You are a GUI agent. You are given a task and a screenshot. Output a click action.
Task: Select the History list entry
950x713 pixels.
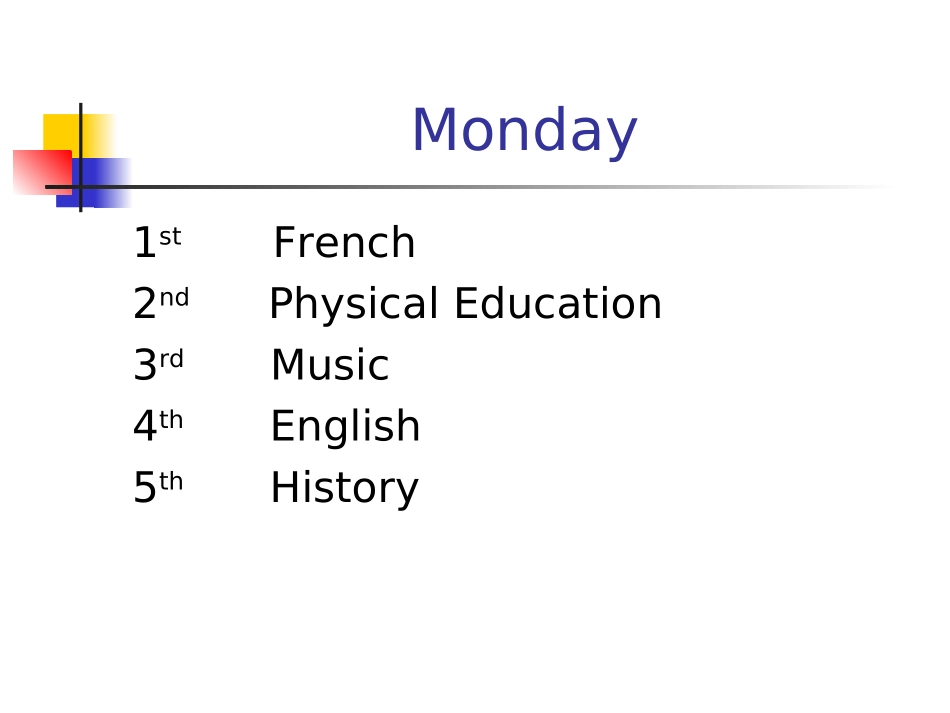click(x=344, y=488)
